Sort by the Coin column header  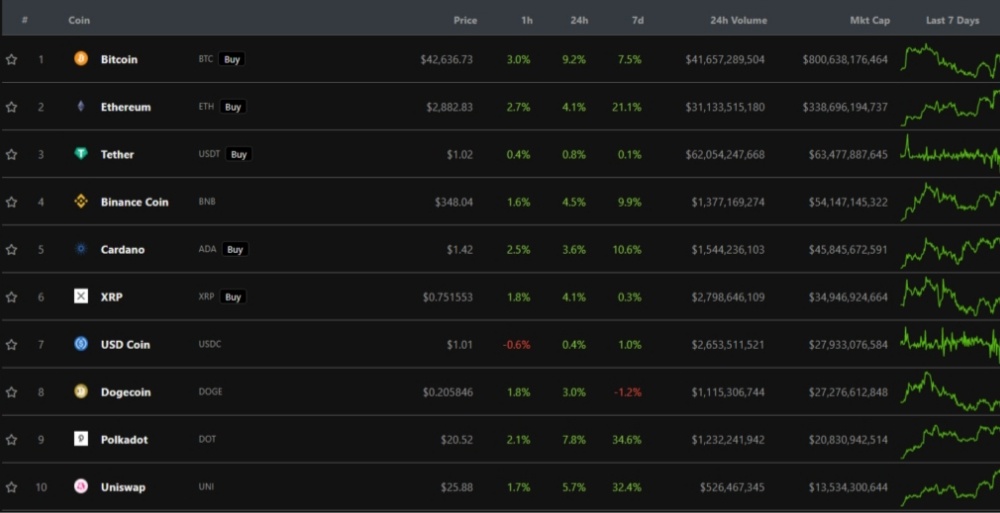point(79,20)
